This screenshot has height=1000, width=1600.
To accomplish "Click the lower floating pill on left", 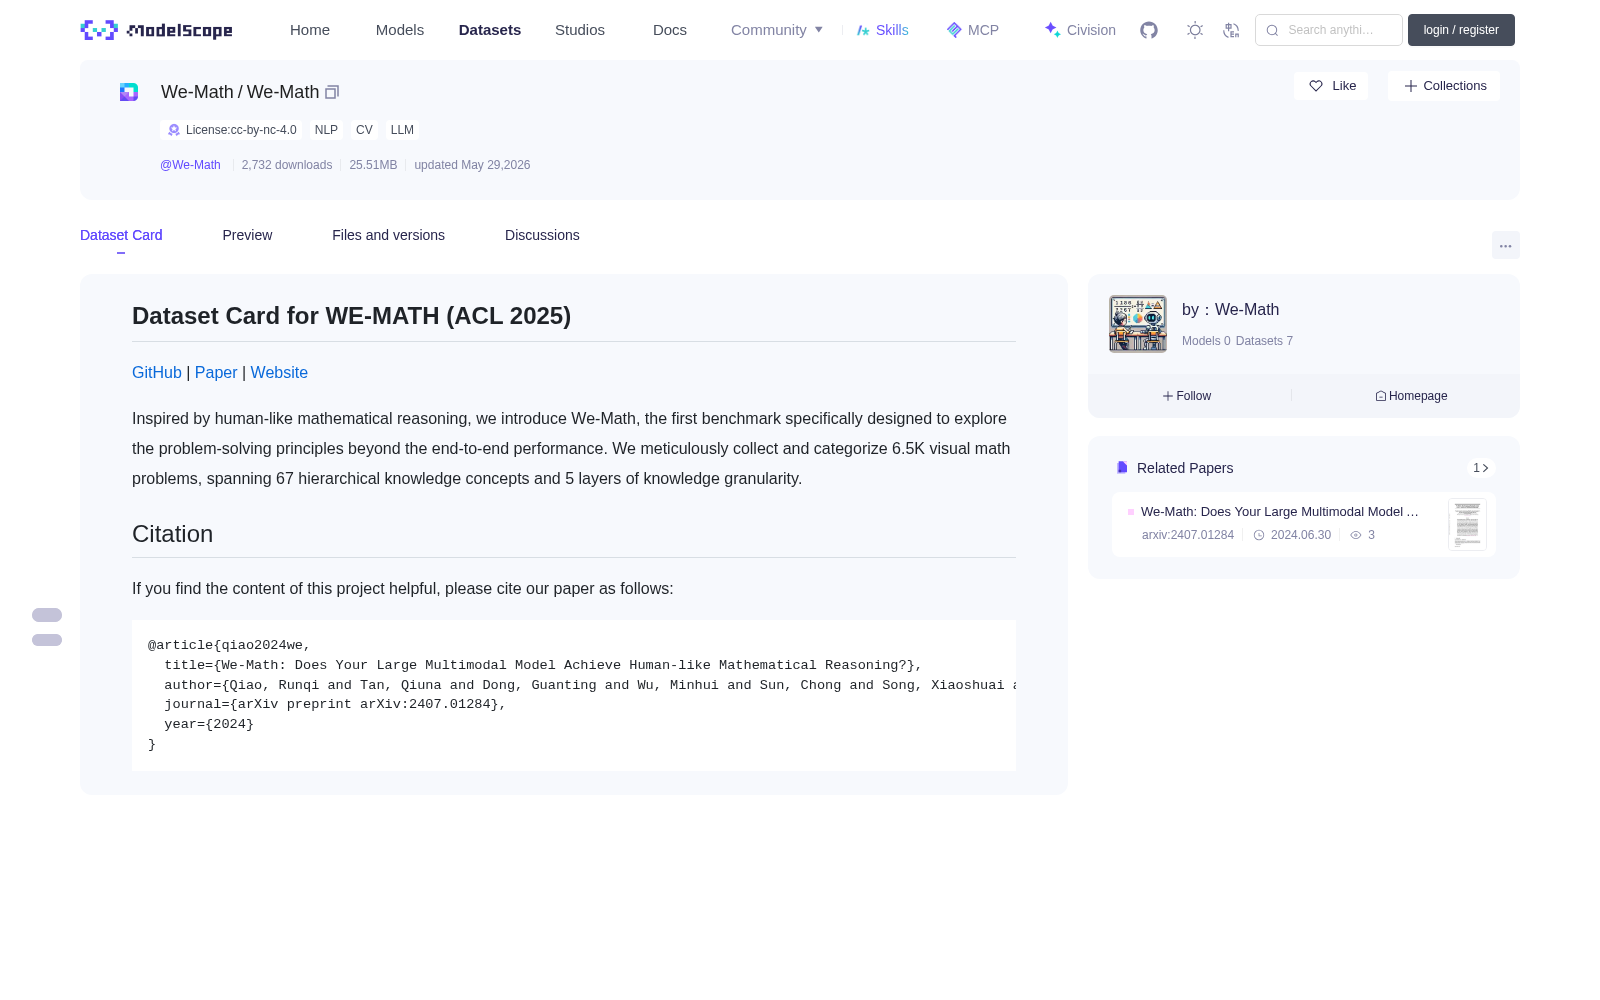I will (47, 640).
